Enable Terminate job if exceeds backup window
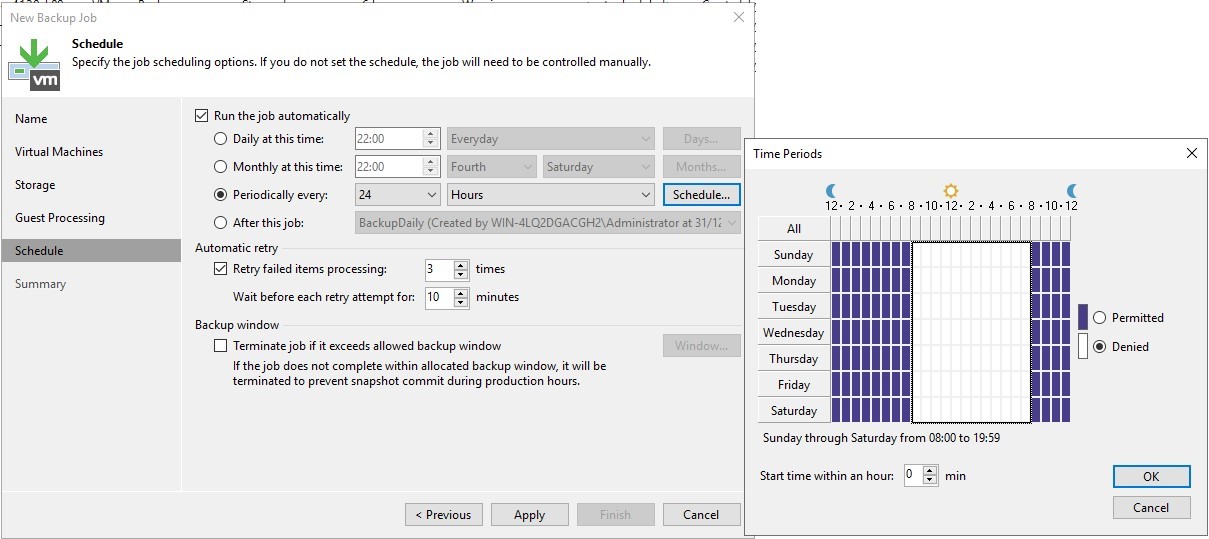1209x539 pixels. click(x=221, y=346)
